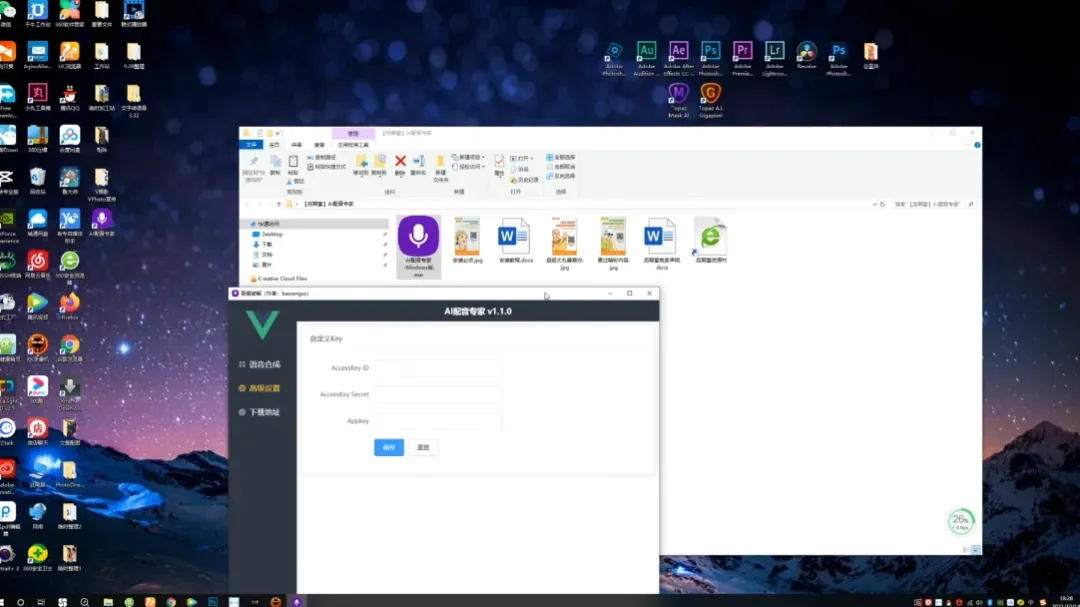Open the recycle bin desktop icon
1080x607 pixels.
pos(37,181)
